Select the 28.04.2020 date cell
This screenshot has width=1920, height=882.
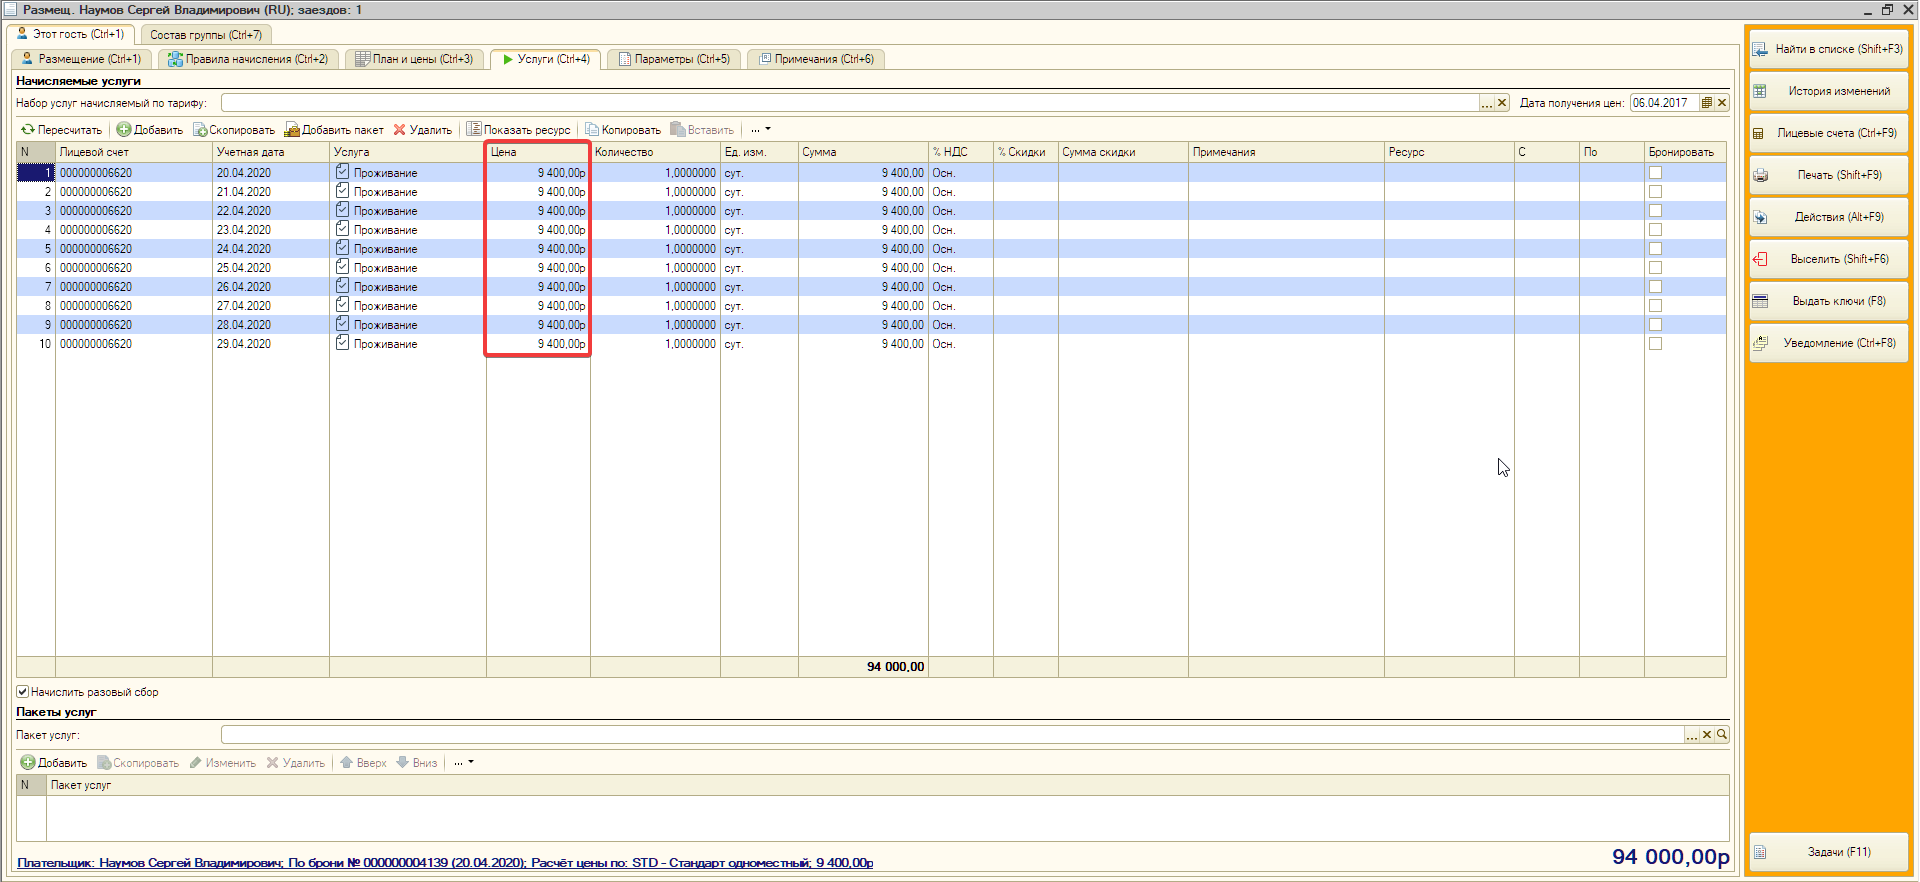pos(271,325)
